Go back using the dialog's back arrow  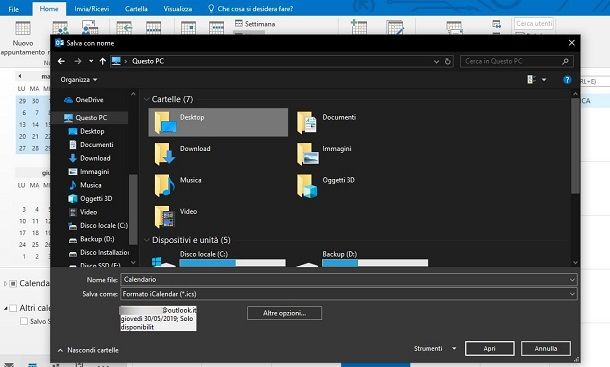coord(61,61)
